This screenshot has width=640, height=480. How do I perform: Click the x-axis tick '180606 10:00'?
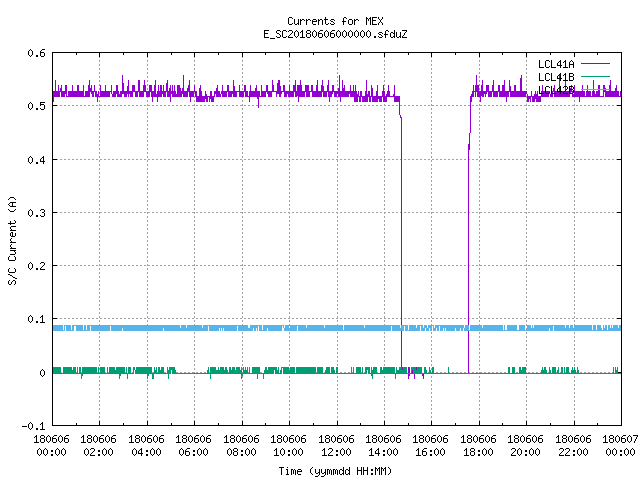288,446
